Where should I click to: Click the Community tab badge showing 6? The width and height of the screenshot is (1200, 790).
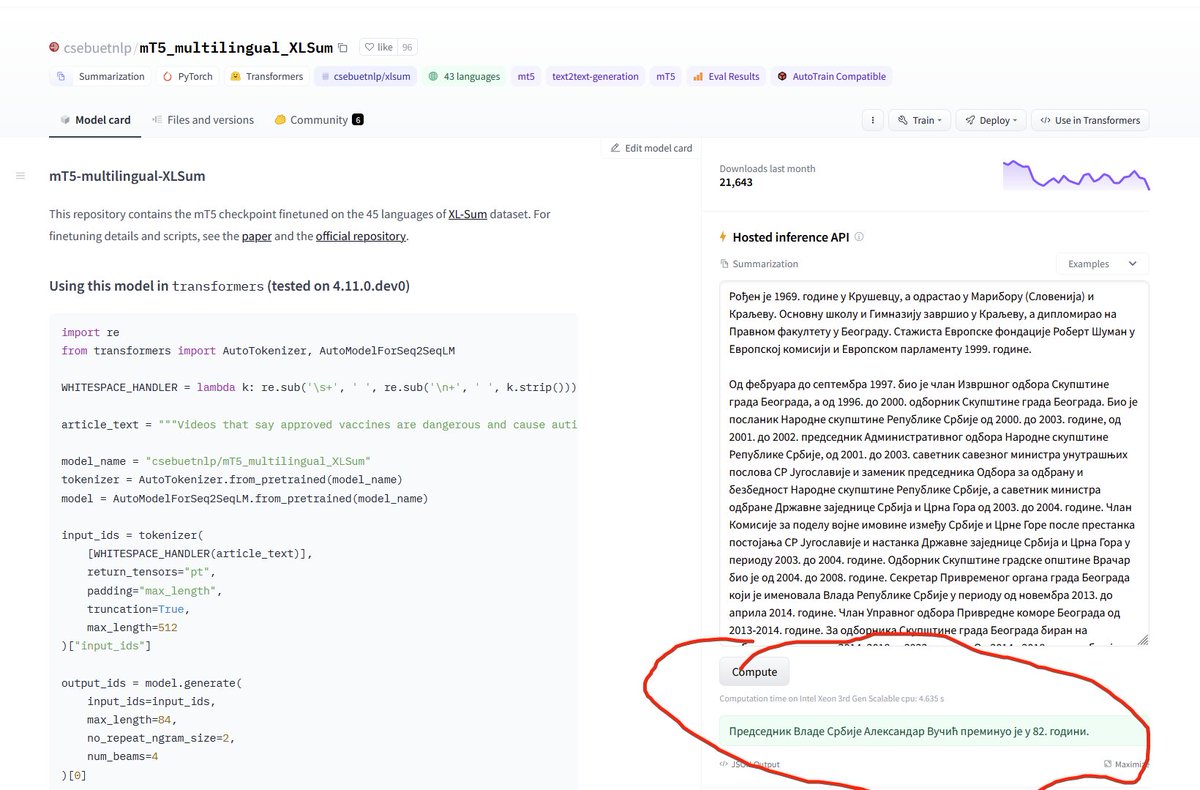(x=358, y=120)
